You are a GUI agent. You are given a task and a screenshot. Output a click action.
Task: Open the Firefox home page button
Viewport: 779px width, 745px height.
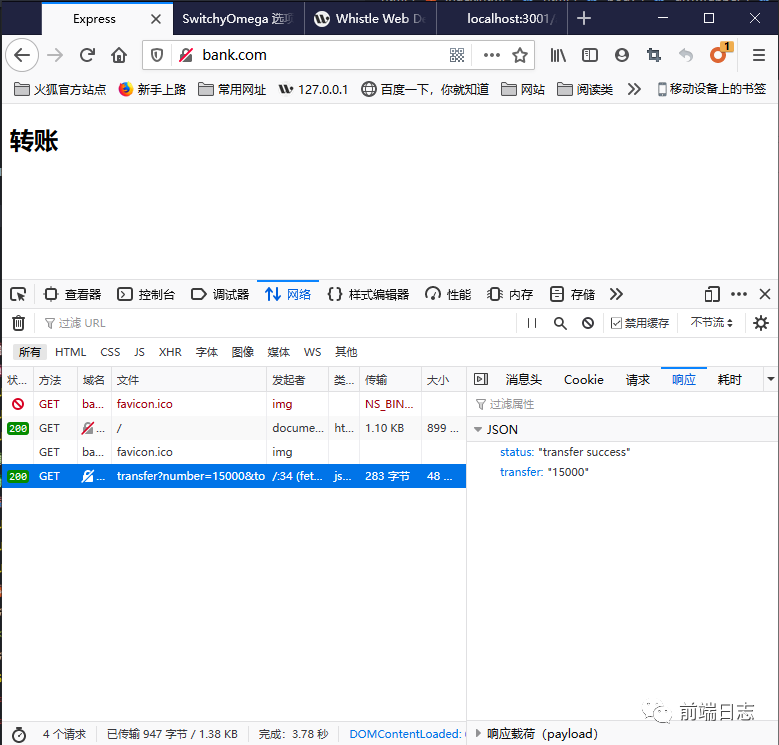pyautogui.click(x=119, y=55)
